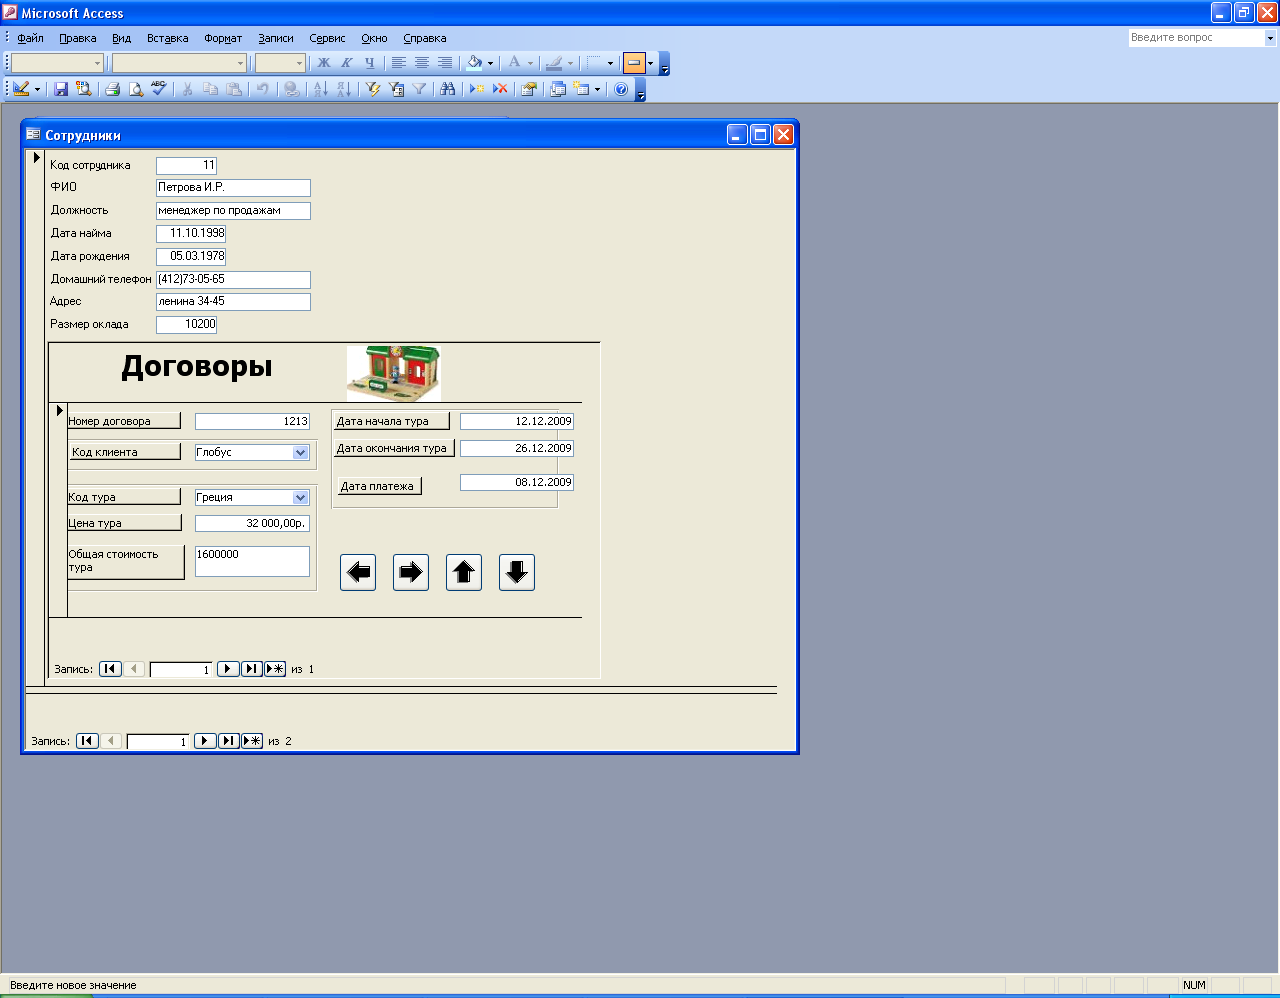Screen dimensions: 1280x998
Task: Toggle Bold (Ж) formatting
Action: tap(323, 63)
